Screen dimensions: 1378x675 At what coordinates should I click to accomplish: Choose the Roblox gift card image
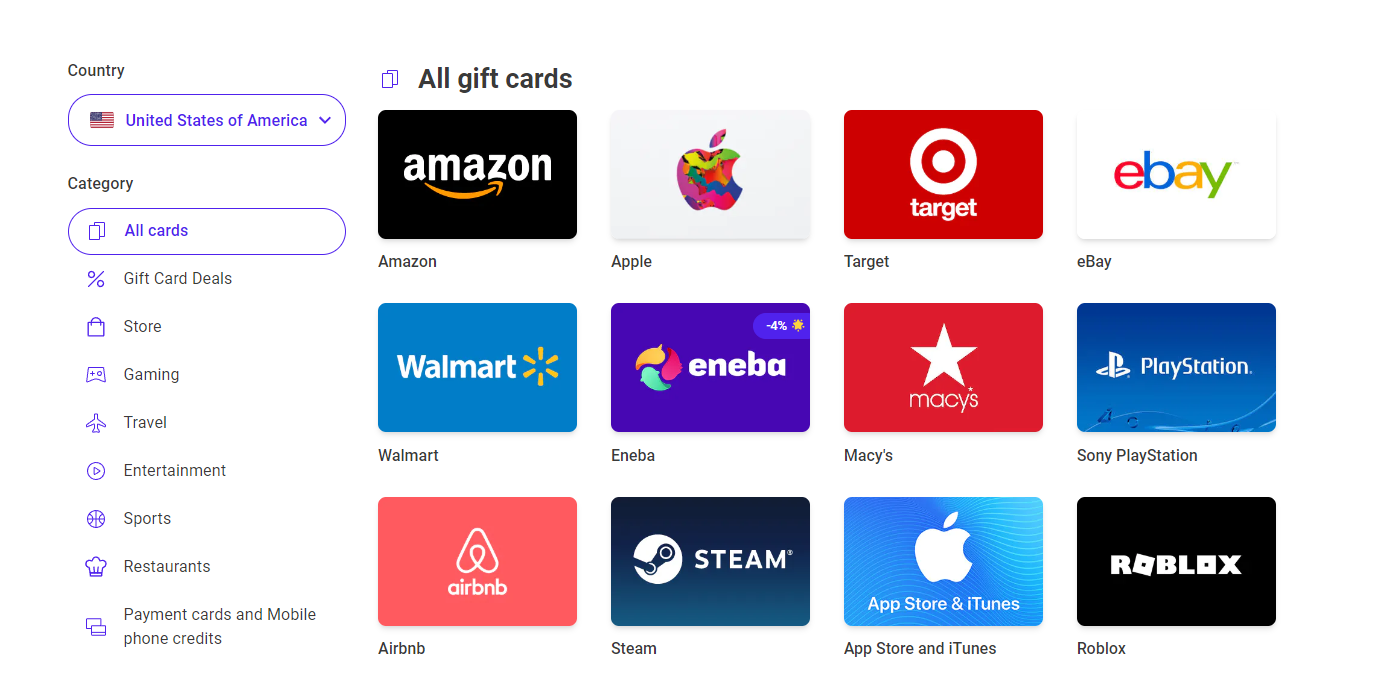pos(1176,561)
